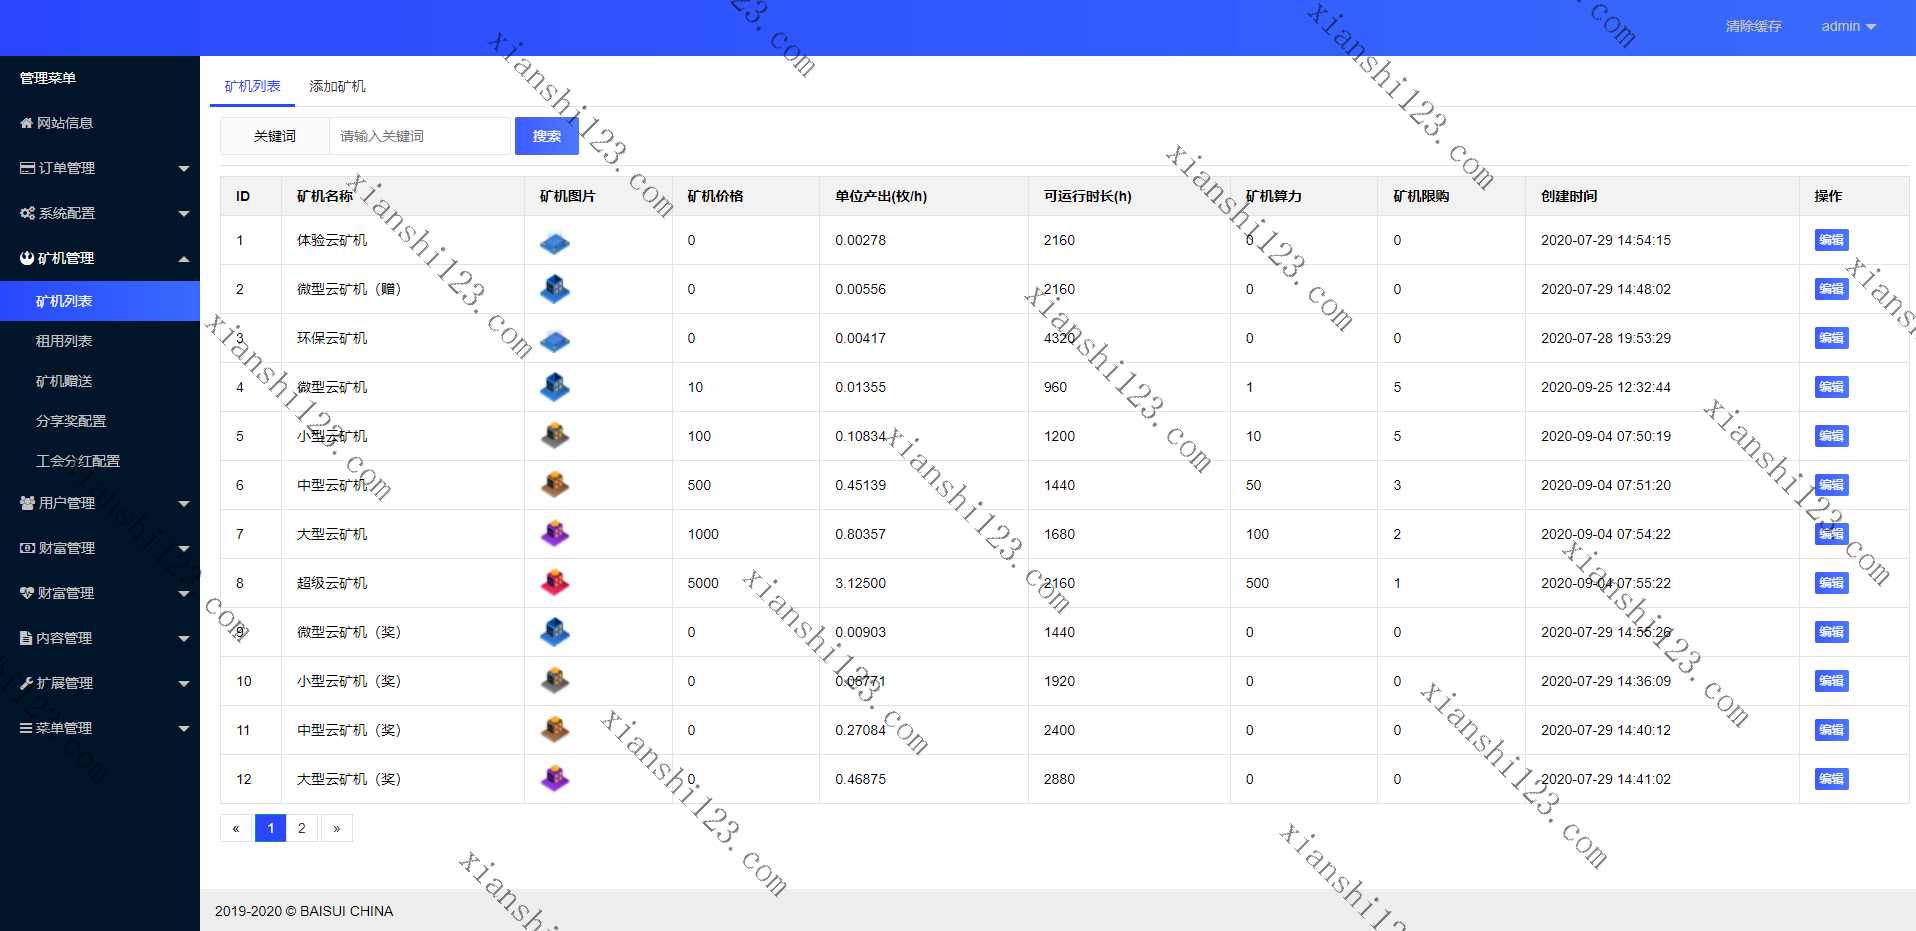The image size is (1916, 931).
Task: Edit ID 4 微型云矿机 row
Action: coord(1831,387)
